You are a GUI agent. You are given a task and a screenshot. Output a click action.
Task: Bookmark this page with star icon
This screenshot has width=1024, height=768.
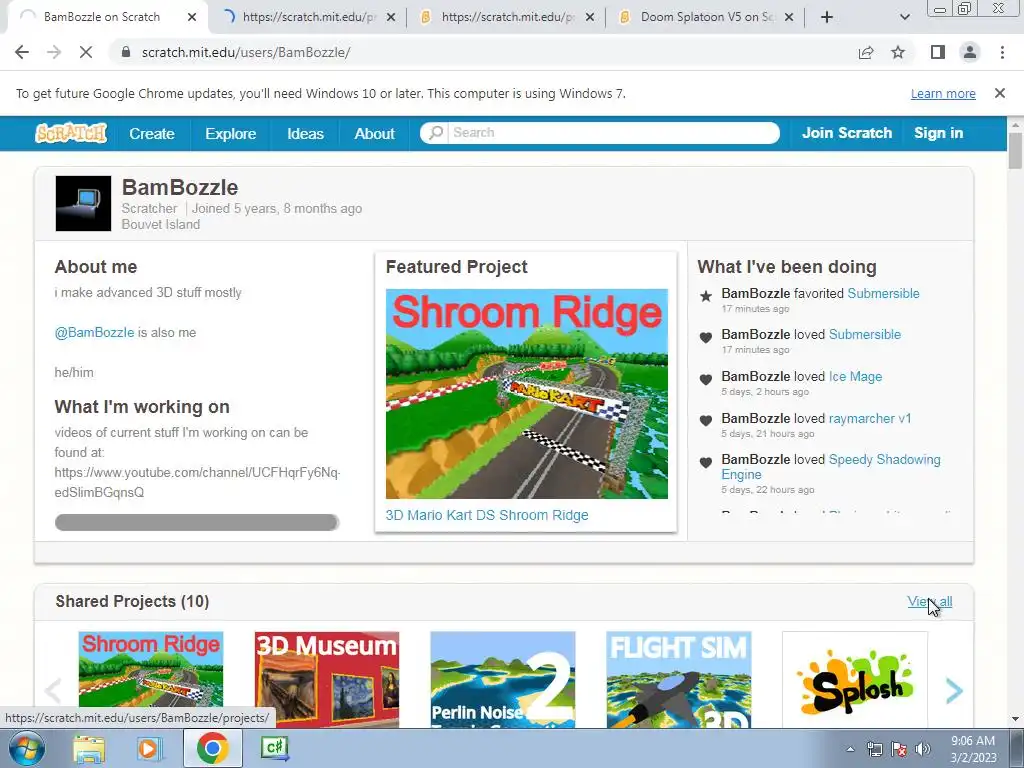click(x=899, y=52)
